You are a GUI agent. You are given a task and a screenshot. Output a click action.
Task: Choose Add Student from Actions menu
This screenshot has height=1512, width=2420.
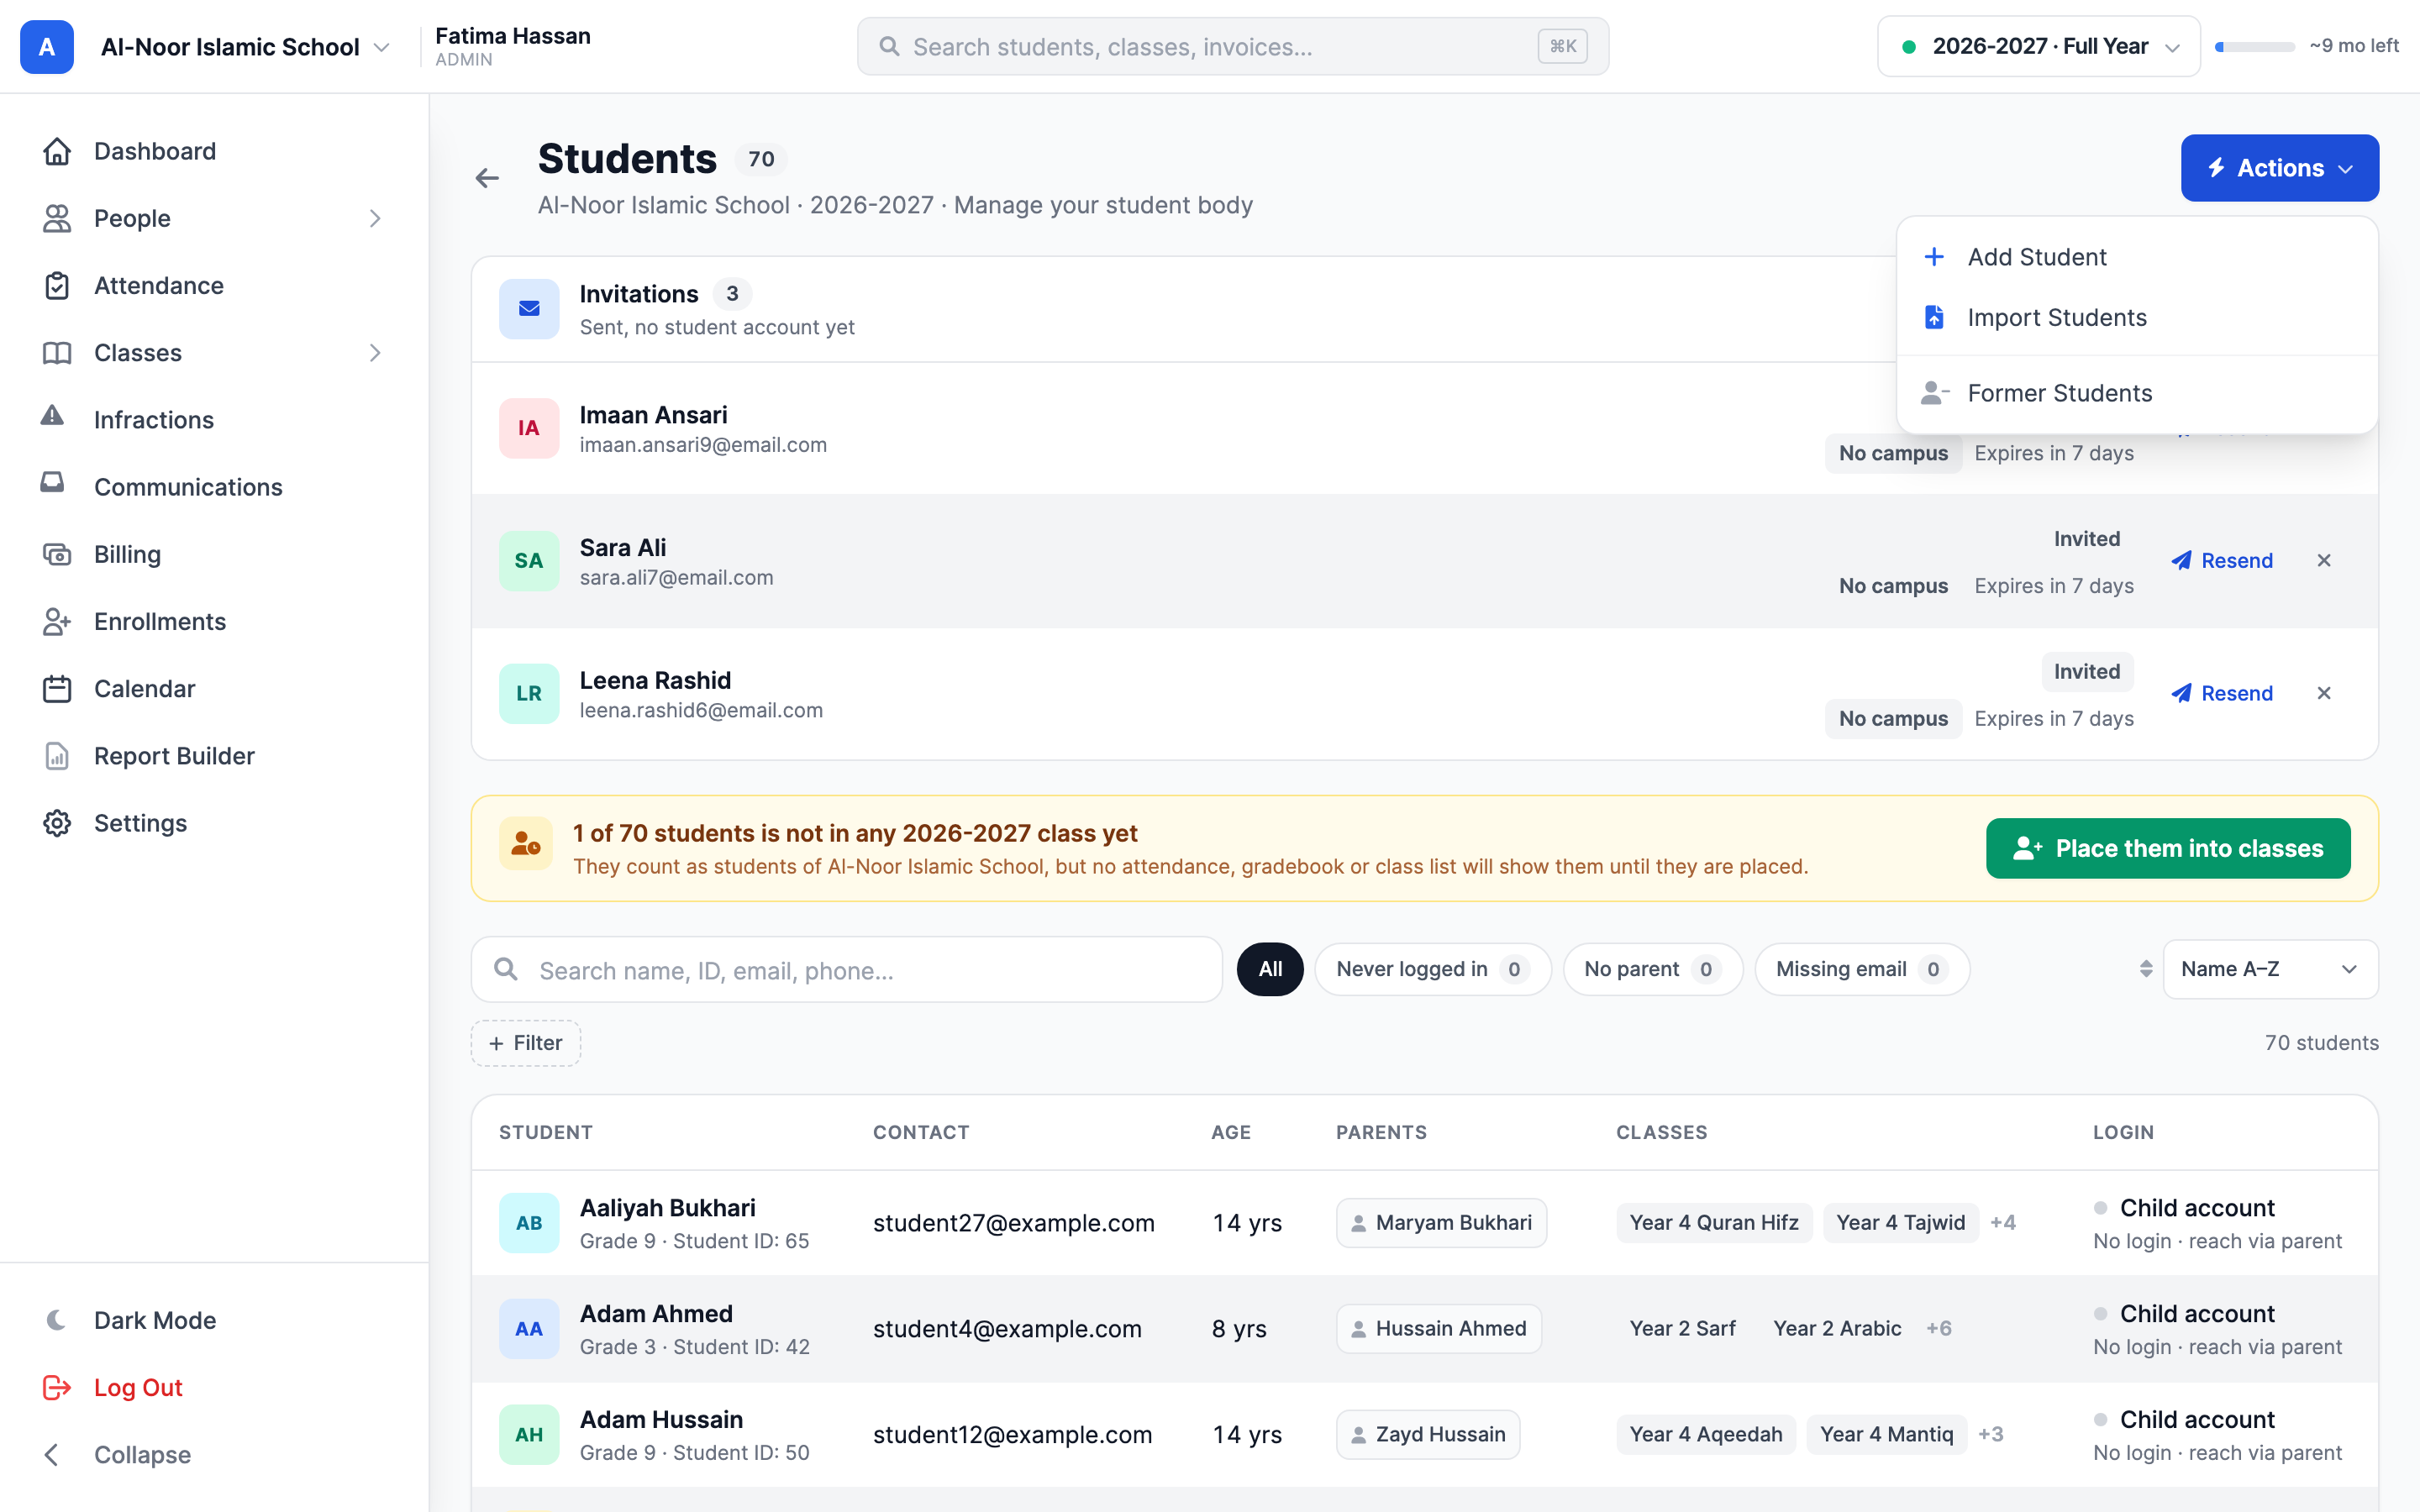pos(2137,257)
